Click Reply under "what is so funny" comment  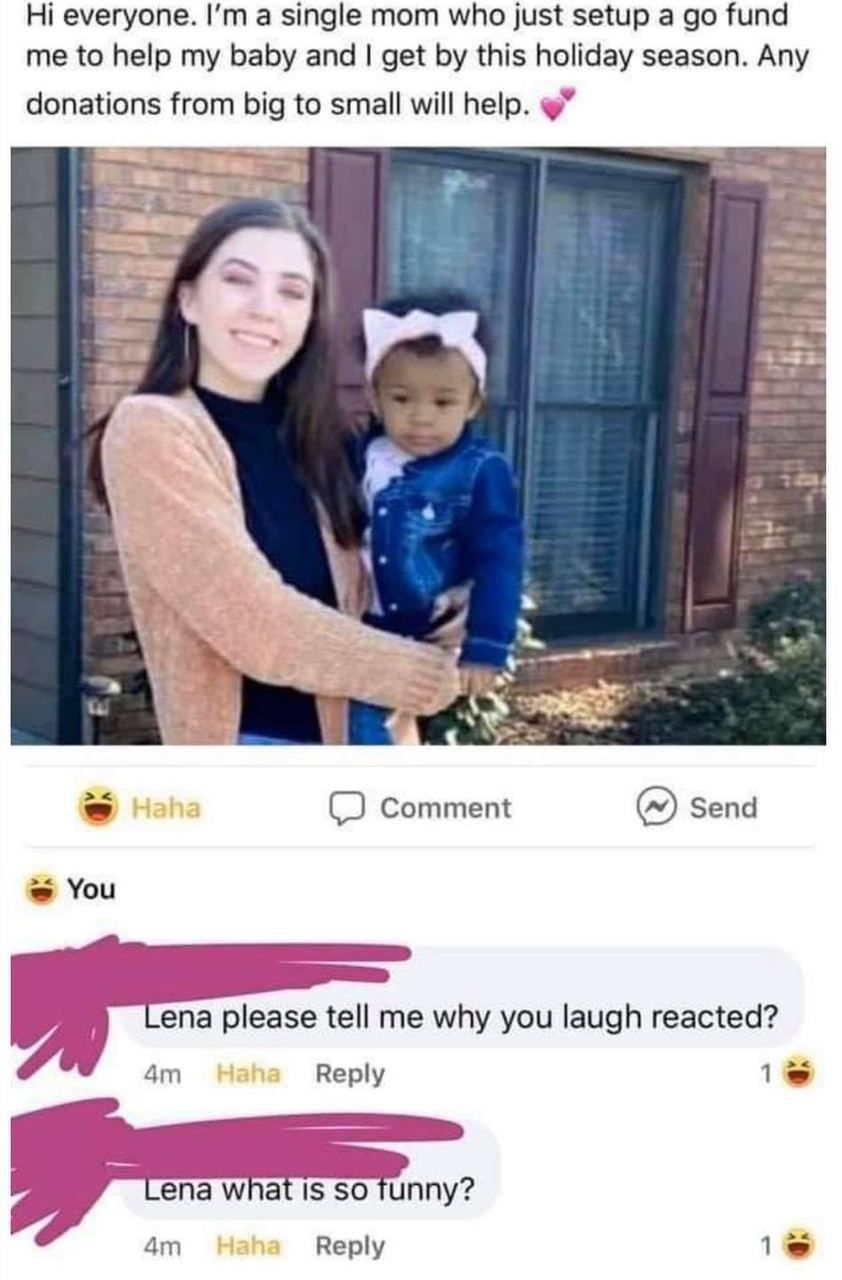tap(349, 1245)
